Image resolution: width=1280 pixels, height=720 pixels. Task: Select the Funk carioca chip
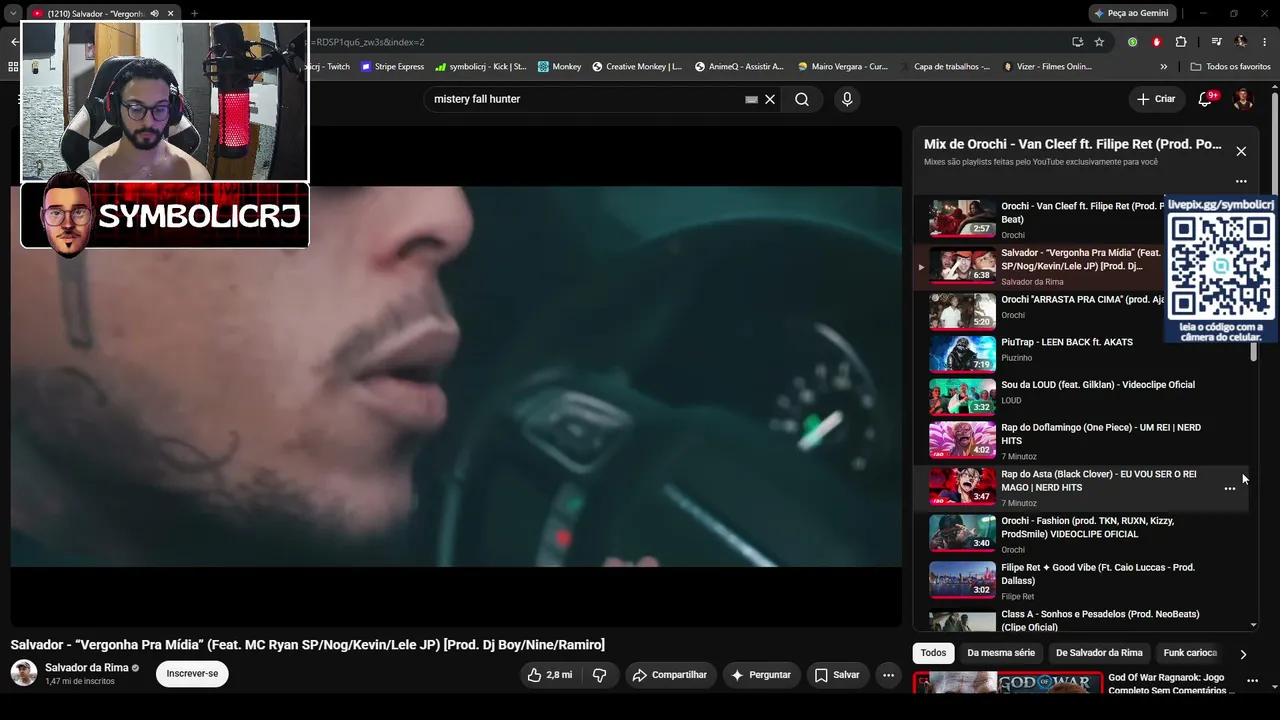pyautogui.click(x=1190, y=653)
